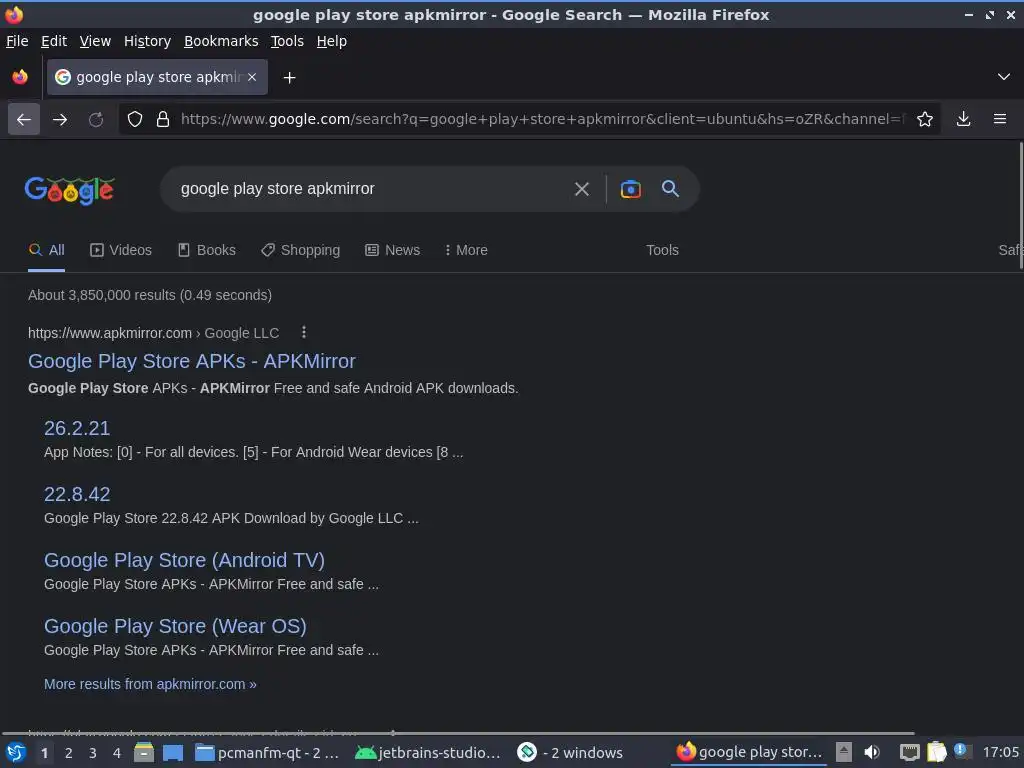Viewport: 1024px width, 768px height.
Task: Switch to virtual desktop 2
Action: (69, 753)
